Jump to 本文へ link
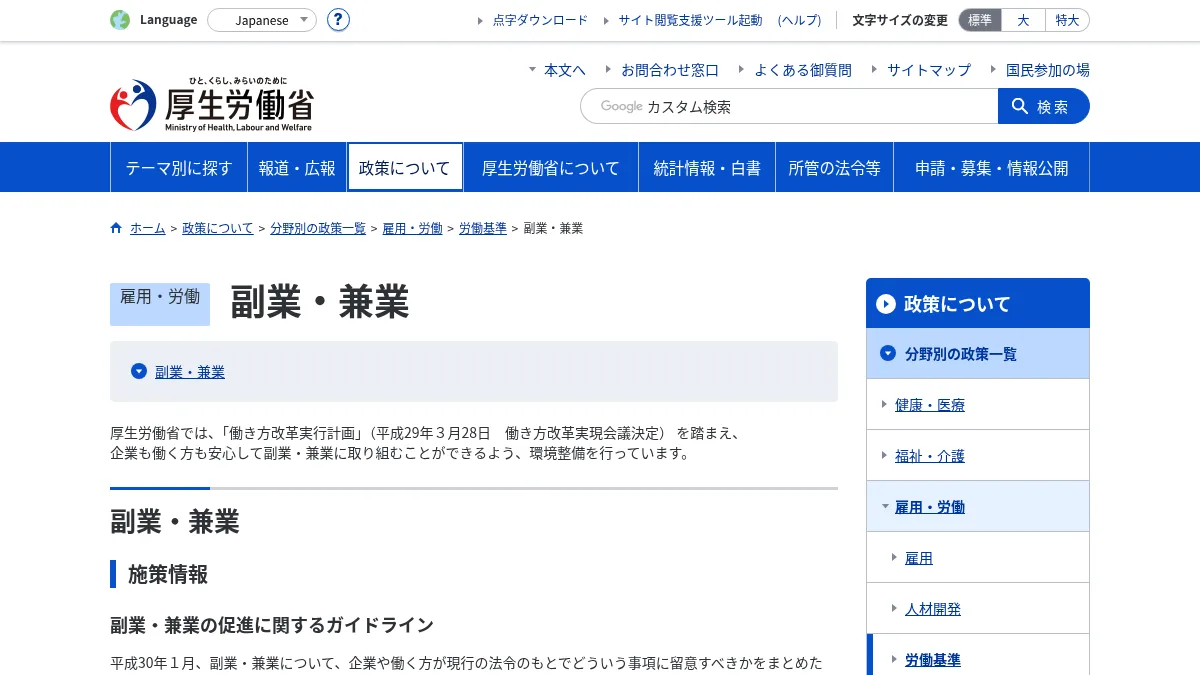The width and height of the screenshot is (1200, 675). click(x=565, y=70)
